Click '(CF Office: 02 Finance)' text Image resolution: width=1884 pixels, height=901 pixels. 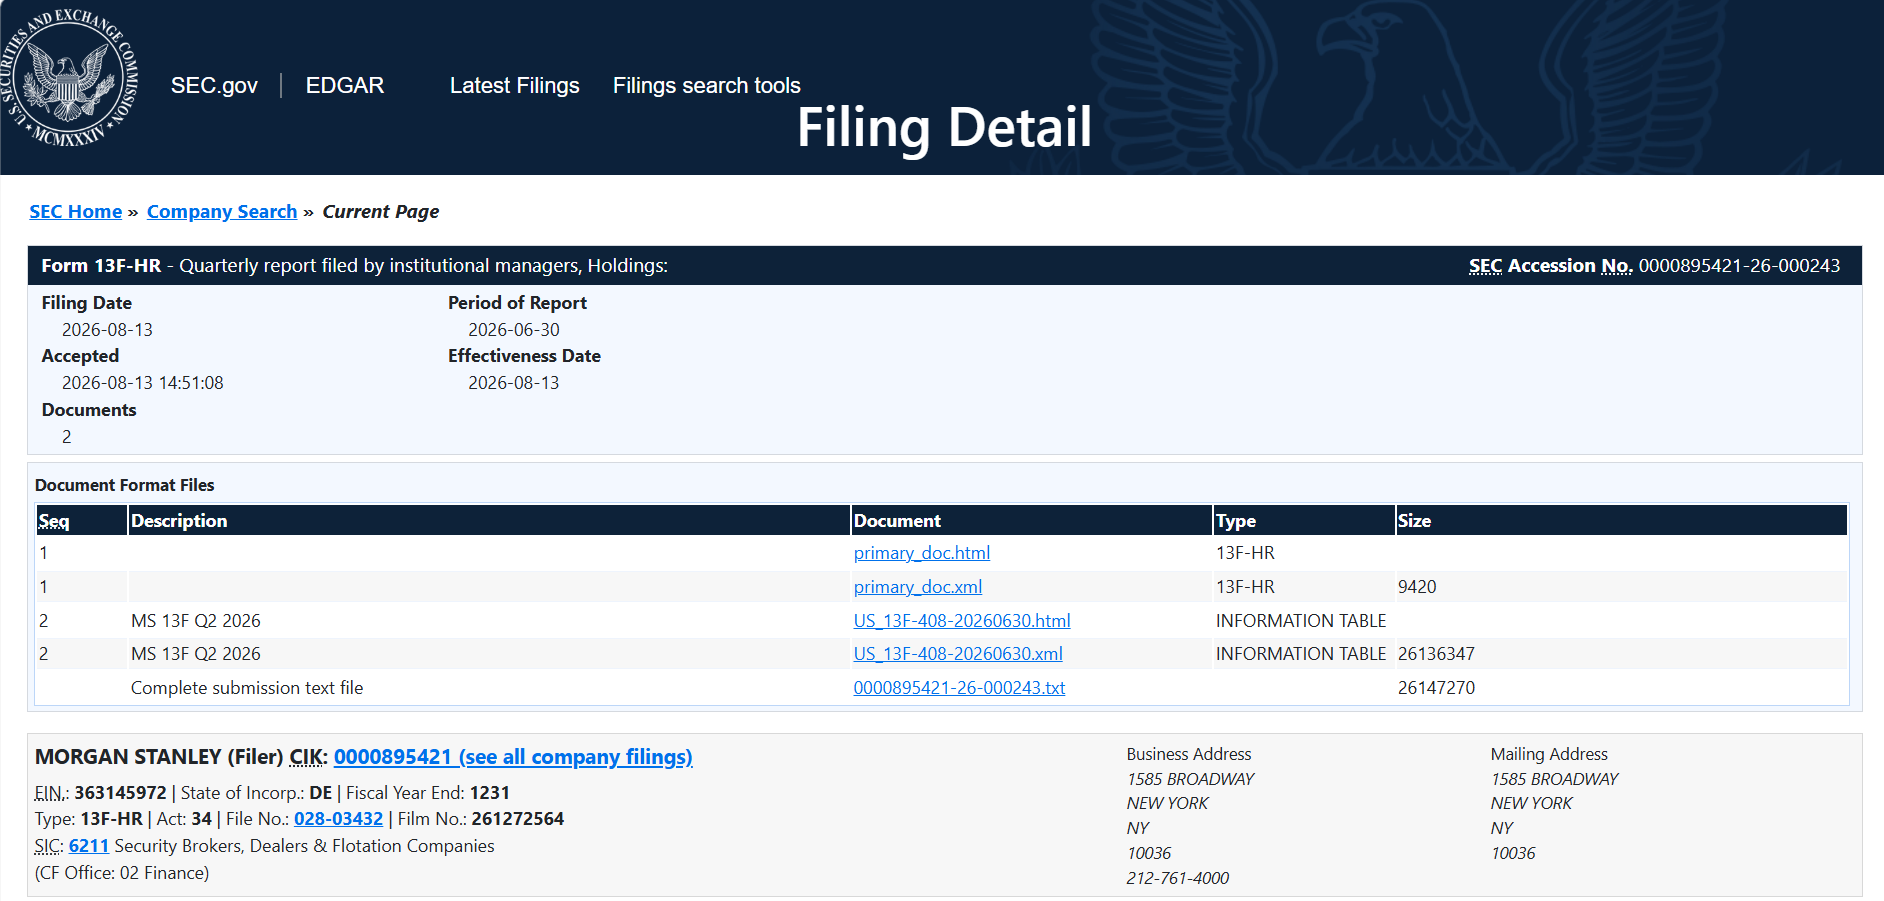(x=122, y=873)
